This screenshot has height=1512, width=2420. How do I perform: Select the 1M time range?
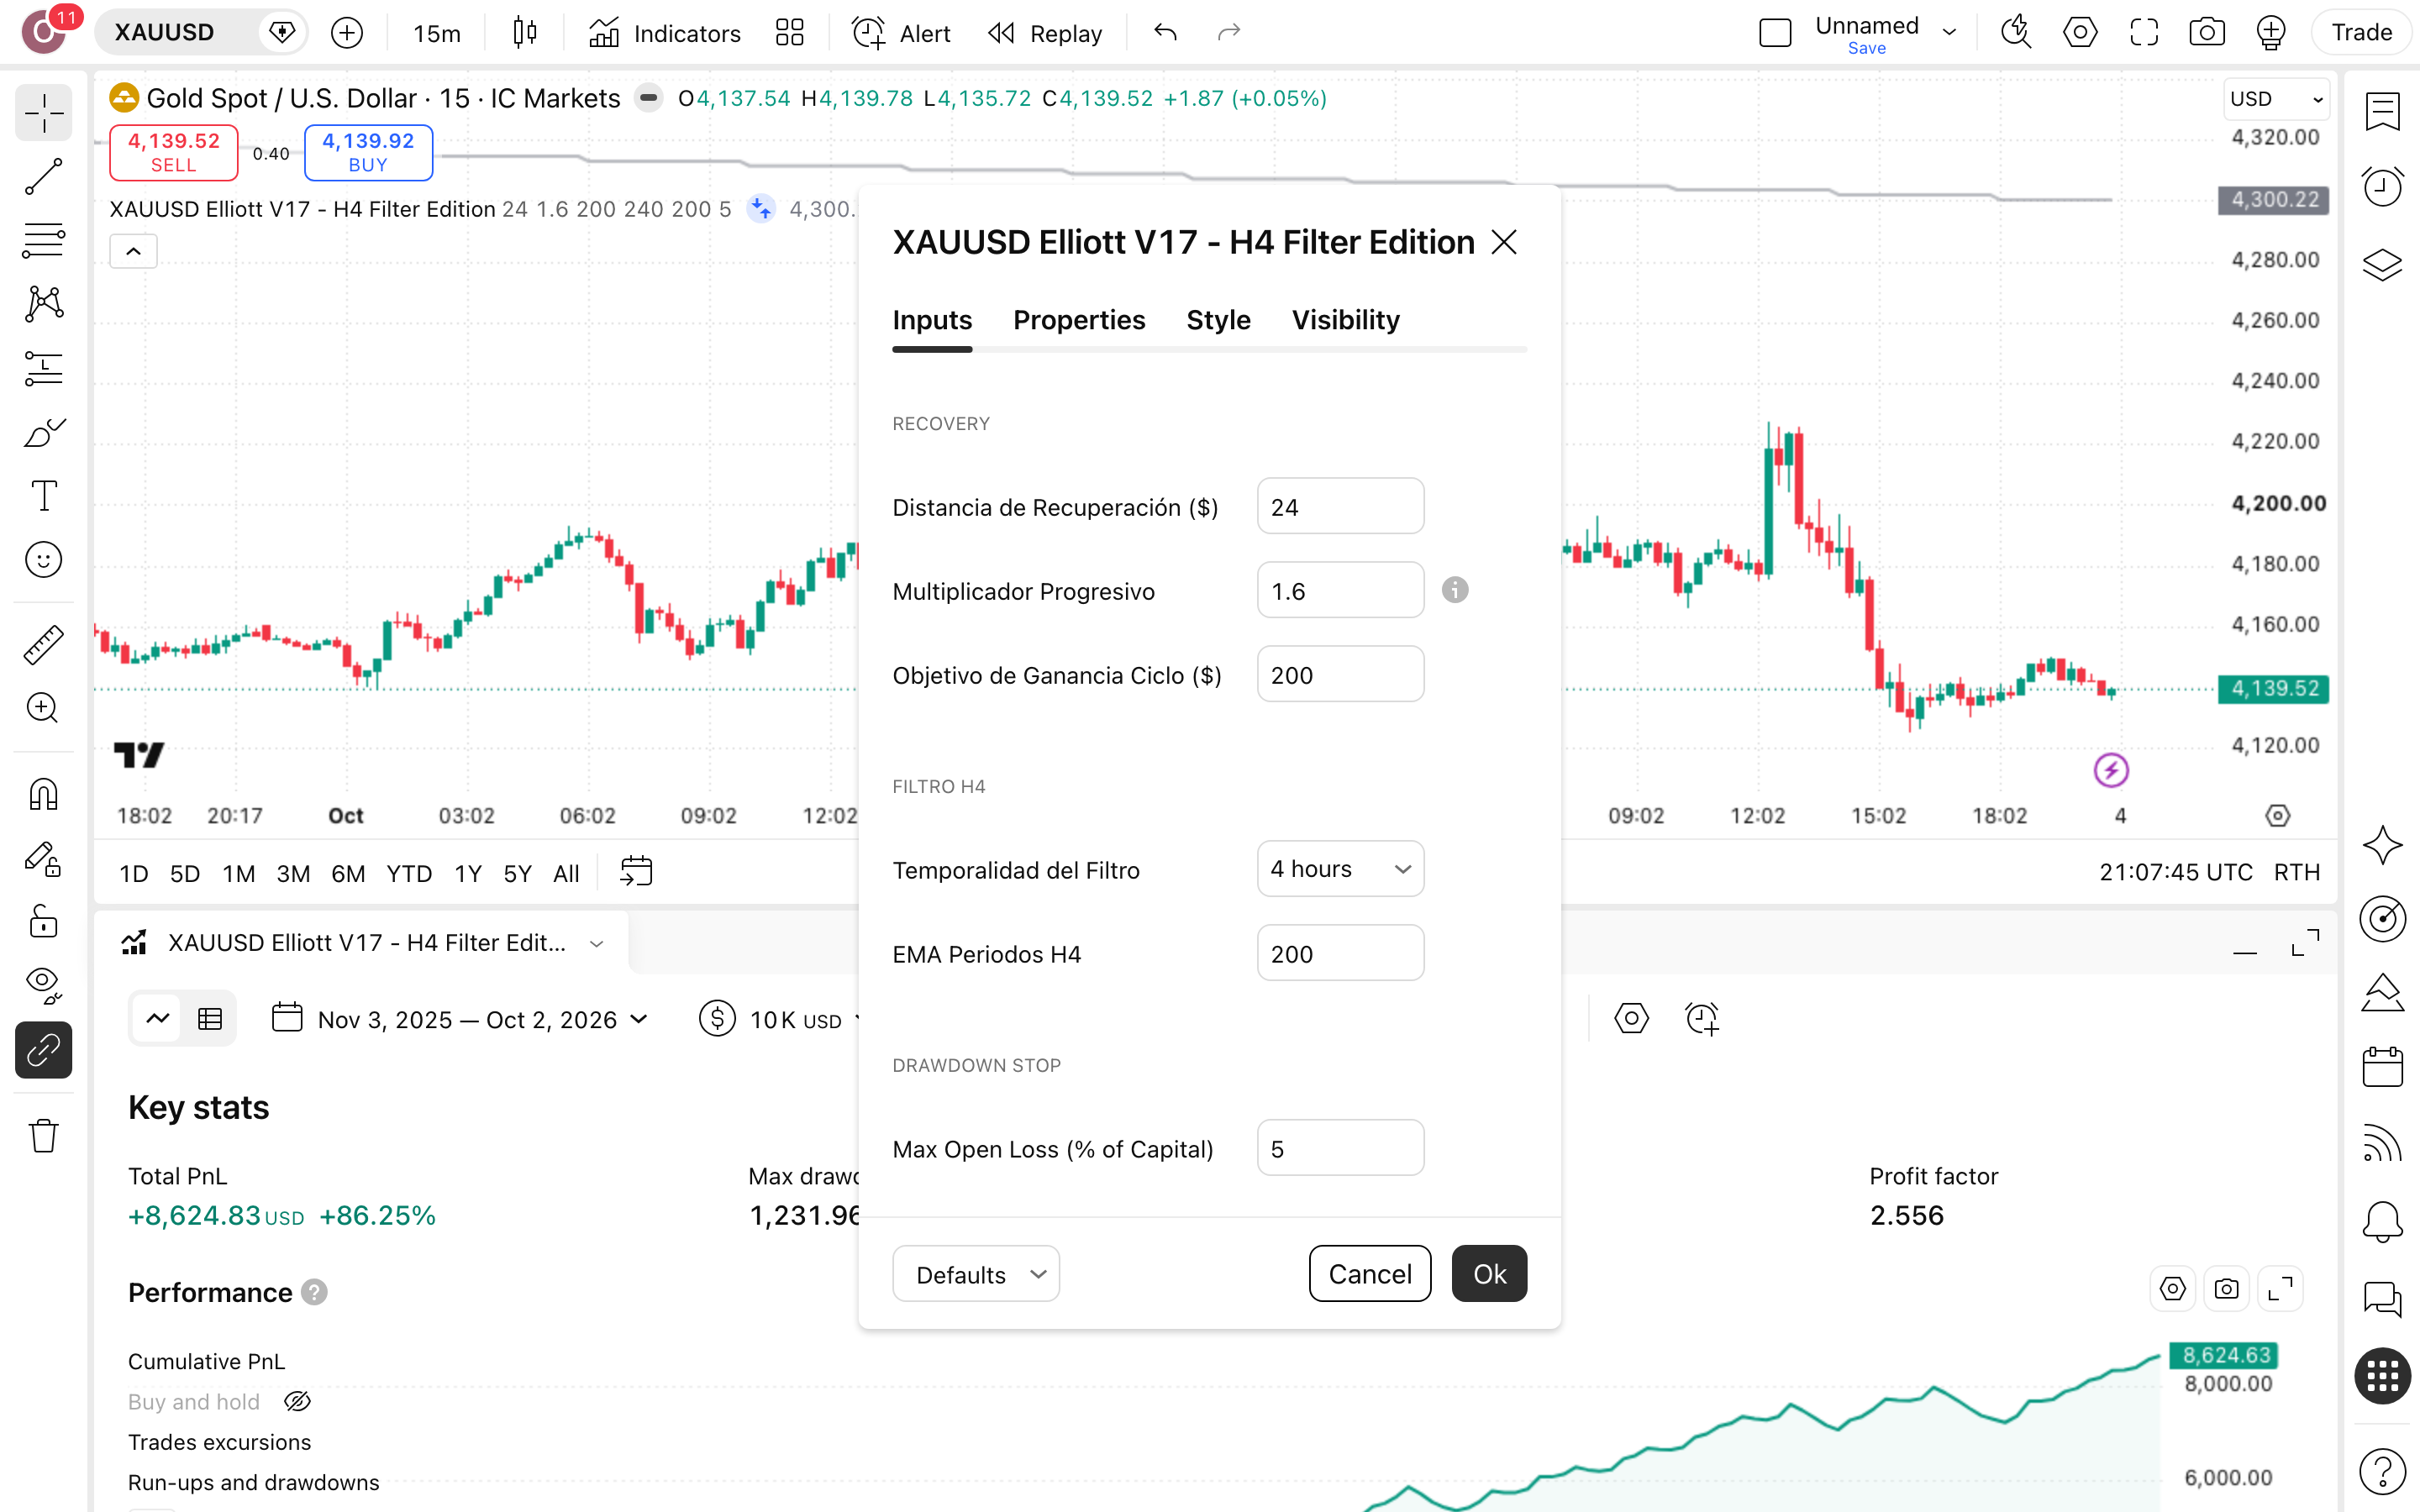tap(238, 874)
